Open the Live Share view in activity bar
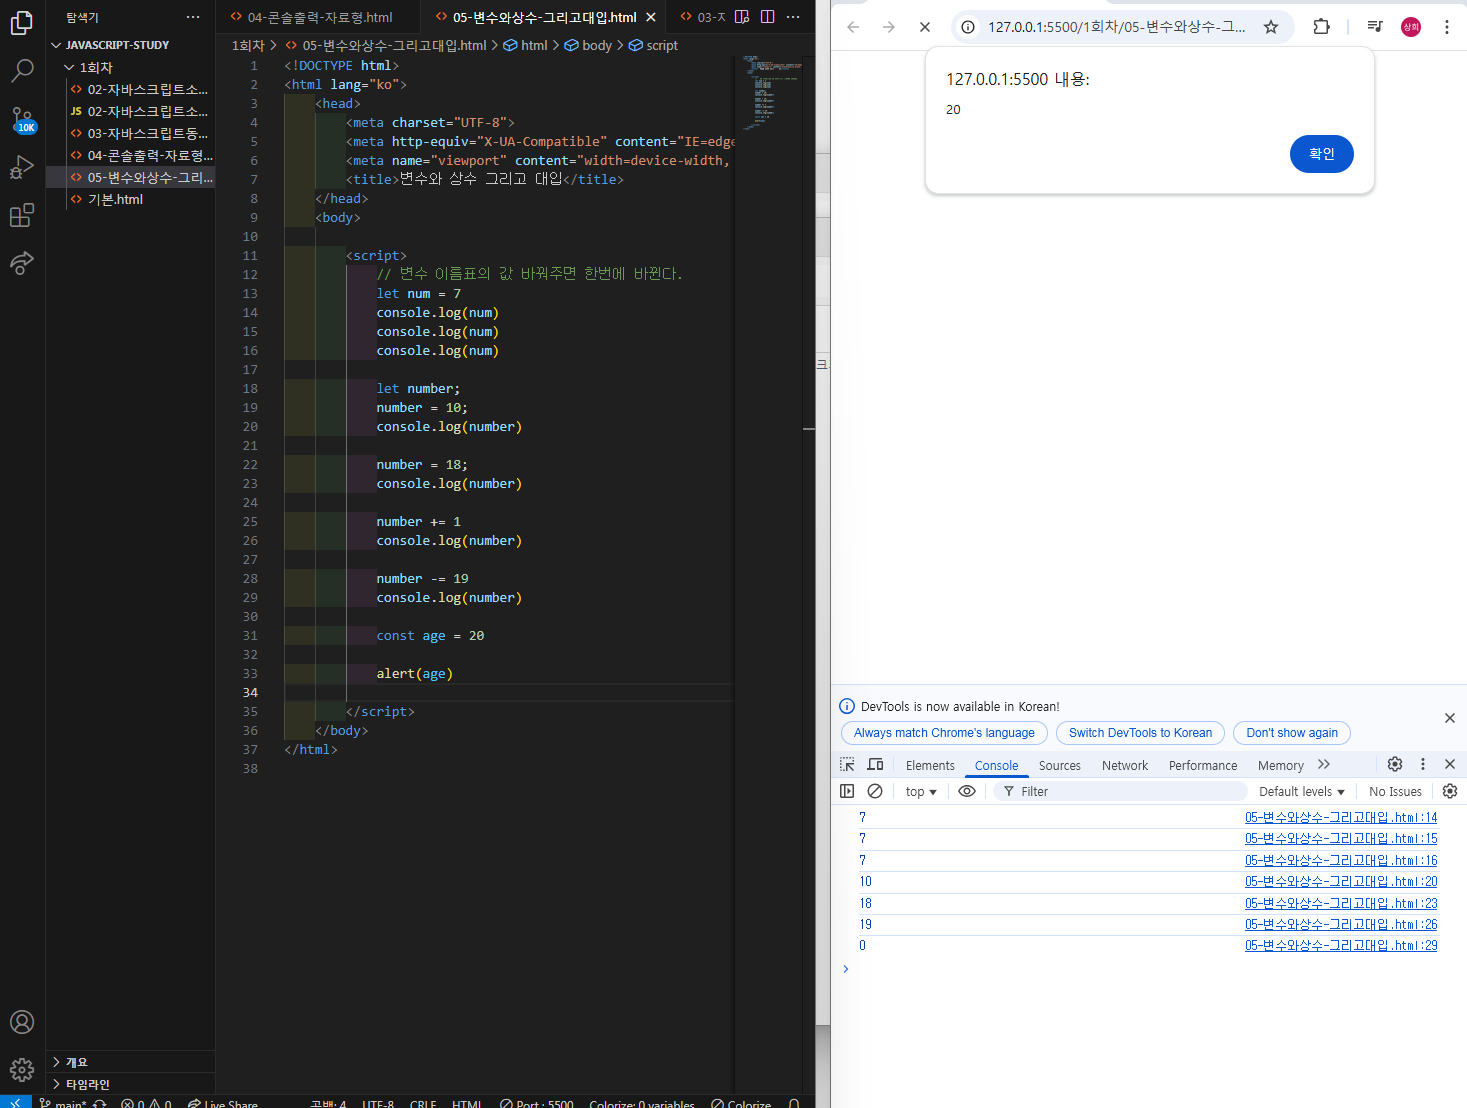Viewport: 1467px width, 1108px height. click(x=22, y=263)
